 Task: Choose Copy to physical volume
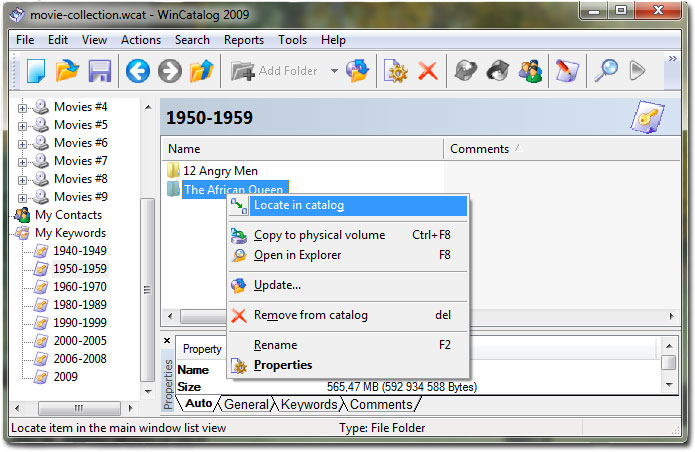pos(348,235)
